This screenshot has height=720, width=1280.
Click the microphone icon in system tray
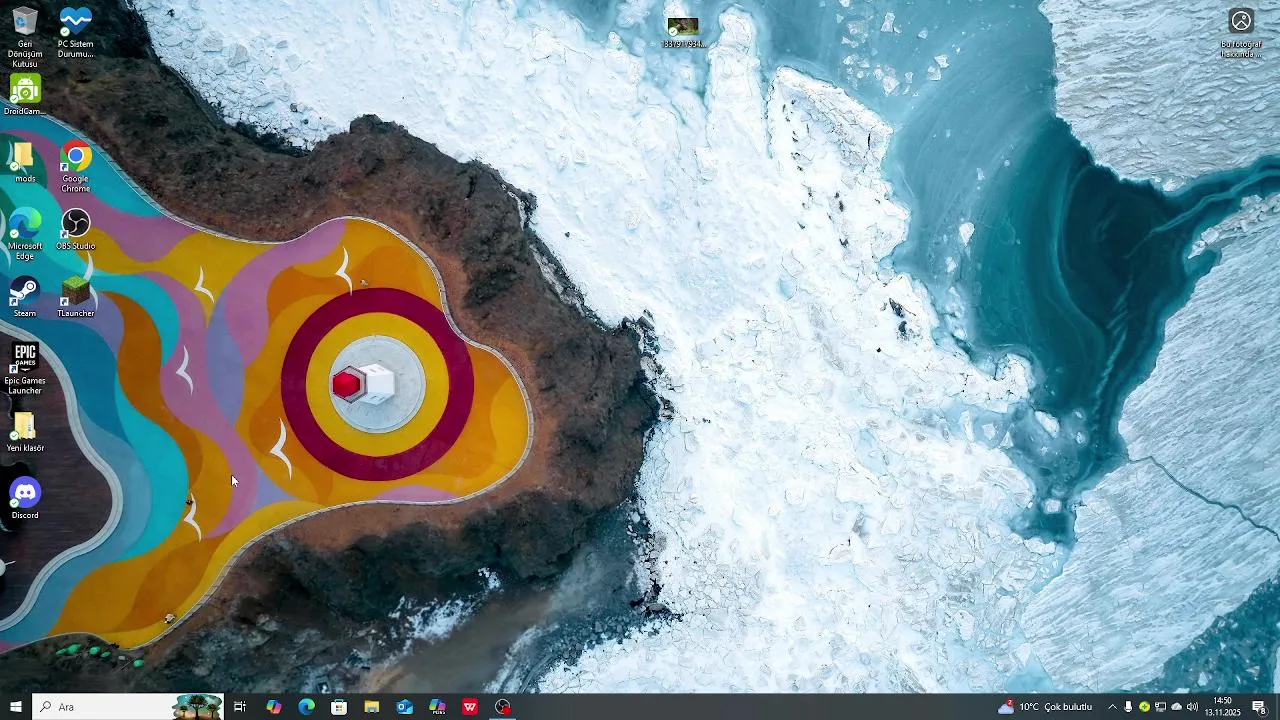coord(1128,707)
